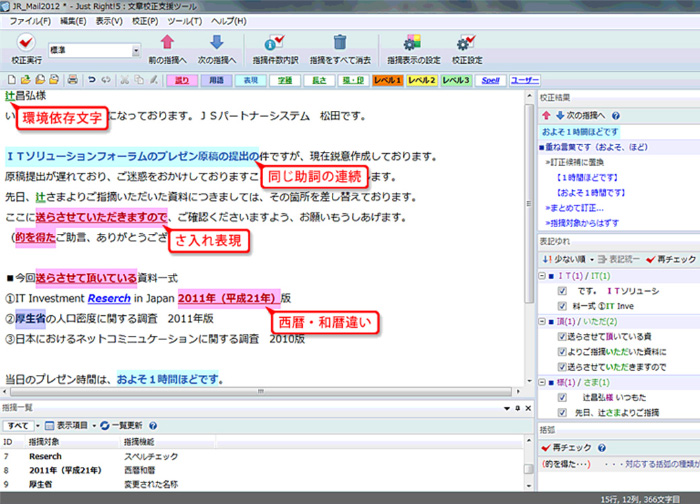Open the すべて filter dropdown
Image resolution: width=700 pixels, height=504 pixels.
(x=38, y=426)
